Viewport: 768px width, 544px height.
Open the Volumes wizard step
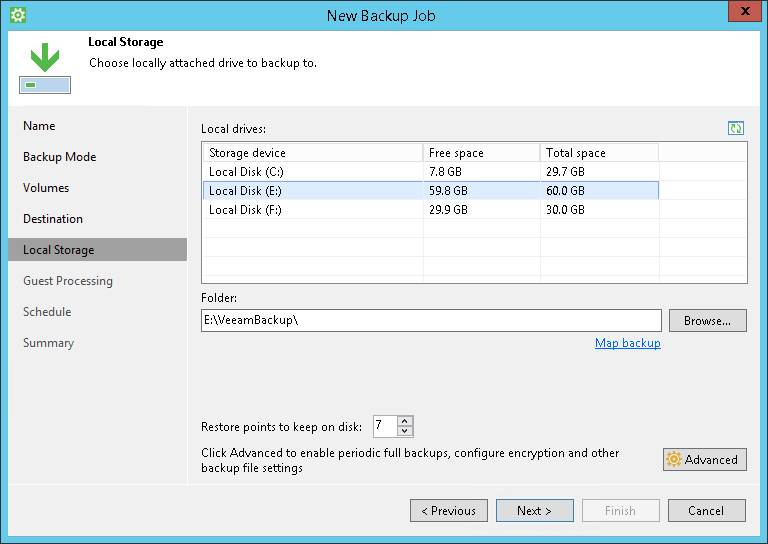pos(46,188)
